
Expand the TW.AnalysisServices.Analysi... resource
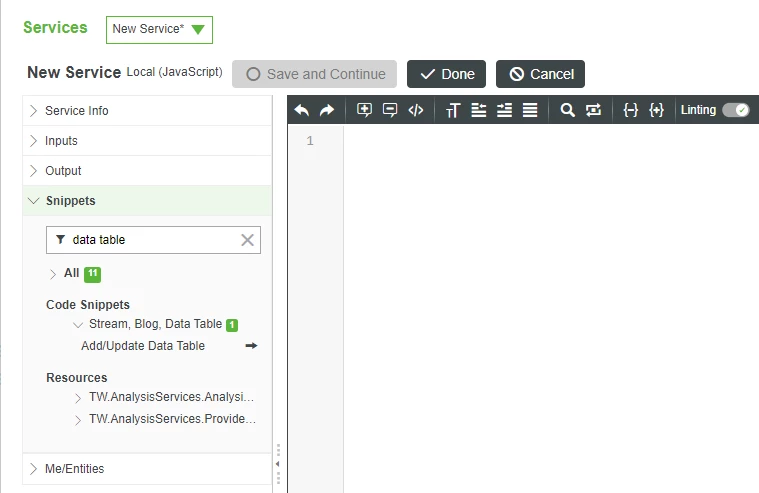(77, 398)
